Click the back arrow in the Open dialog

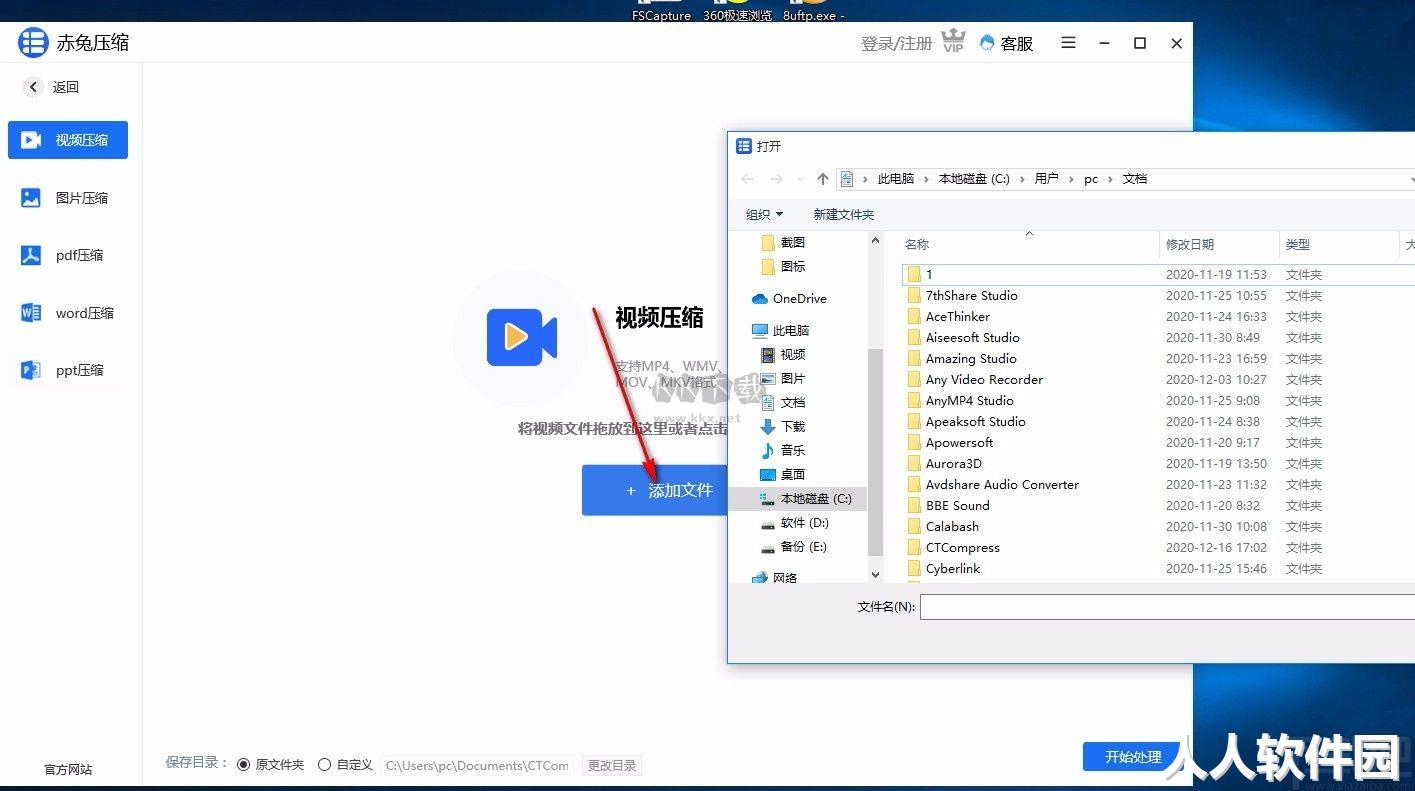pyautogui.click(x=747, y=179)
